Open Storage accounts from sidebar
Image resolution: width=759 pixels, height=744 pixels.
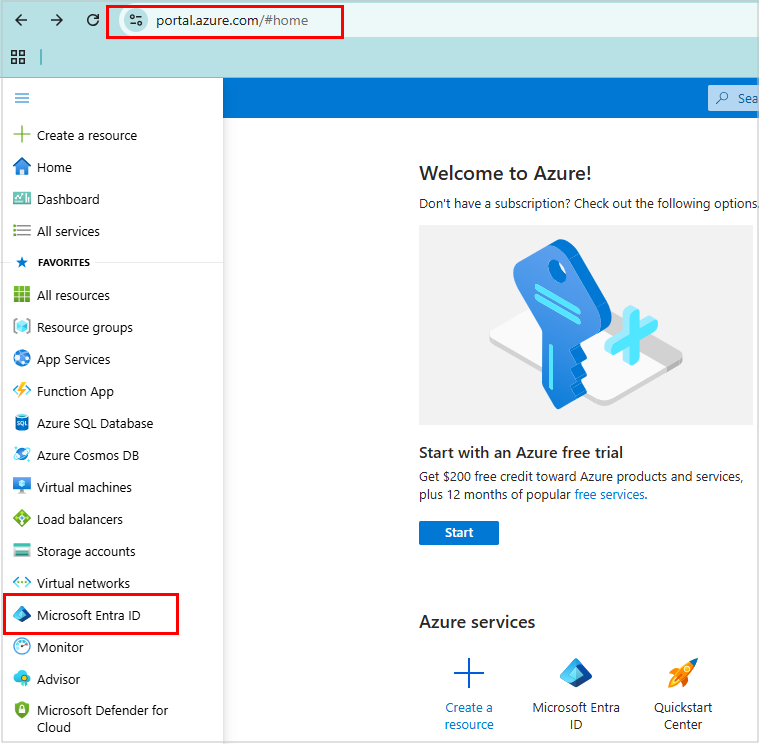(86, 551)
